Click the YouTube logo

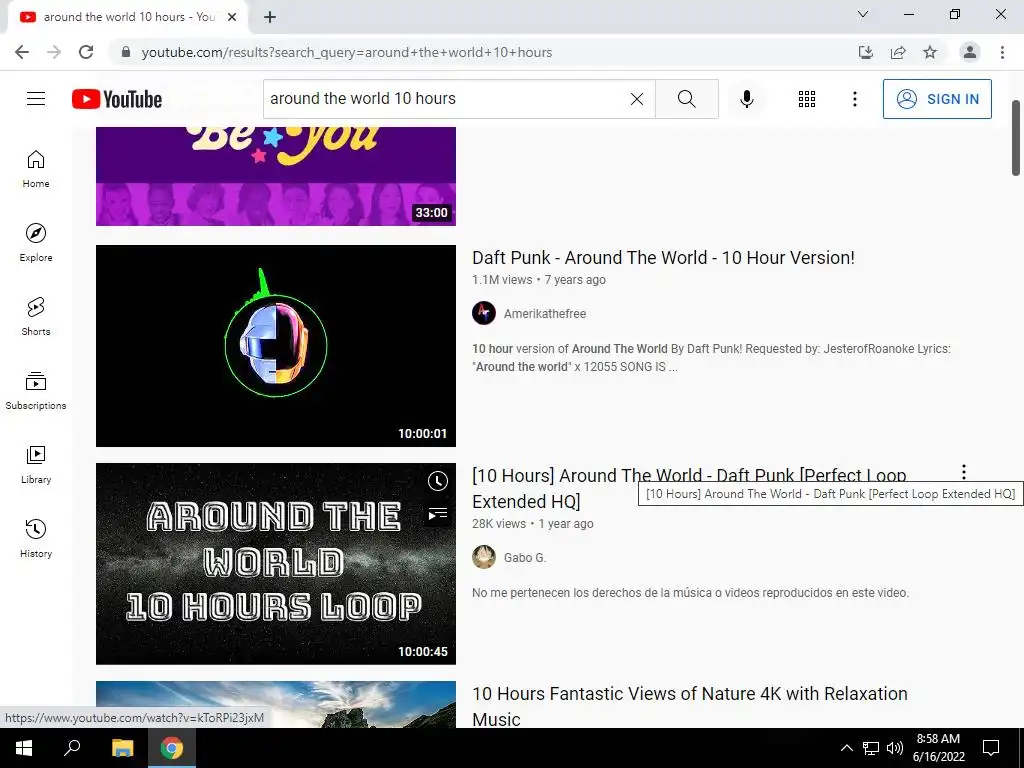tap(117, 99)
